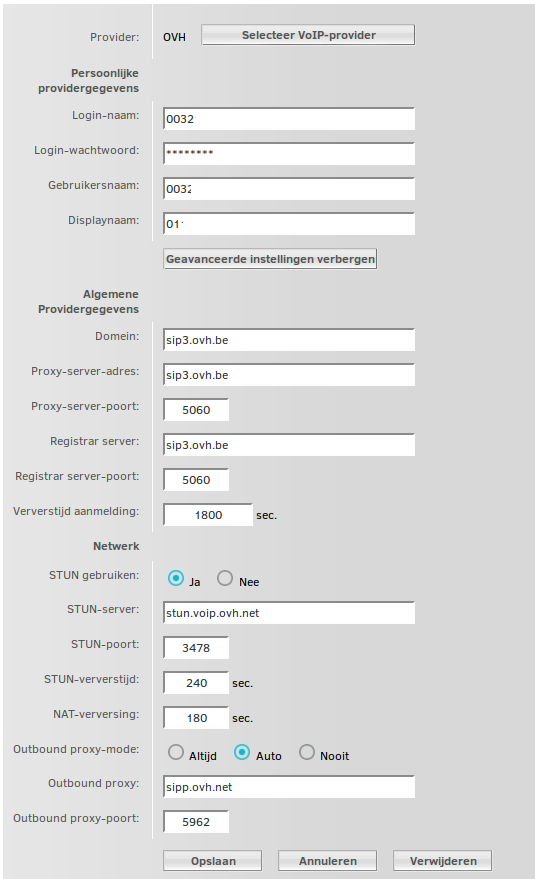Open the Selecteer VoIP-provider button
Image resolution: width=535 pixels, height=879 pixels.
click(308, 35)
